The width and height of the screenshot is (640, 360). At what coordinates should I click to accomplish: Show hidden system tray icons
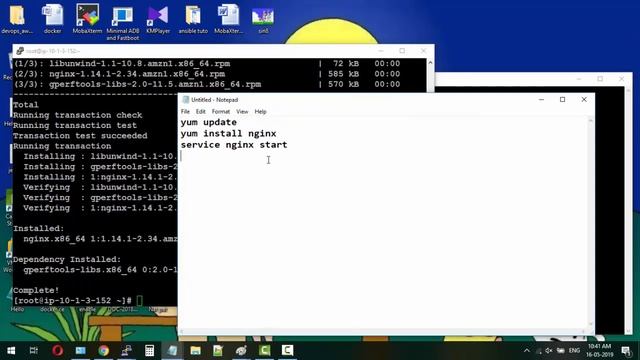click(x=527, y=351)
